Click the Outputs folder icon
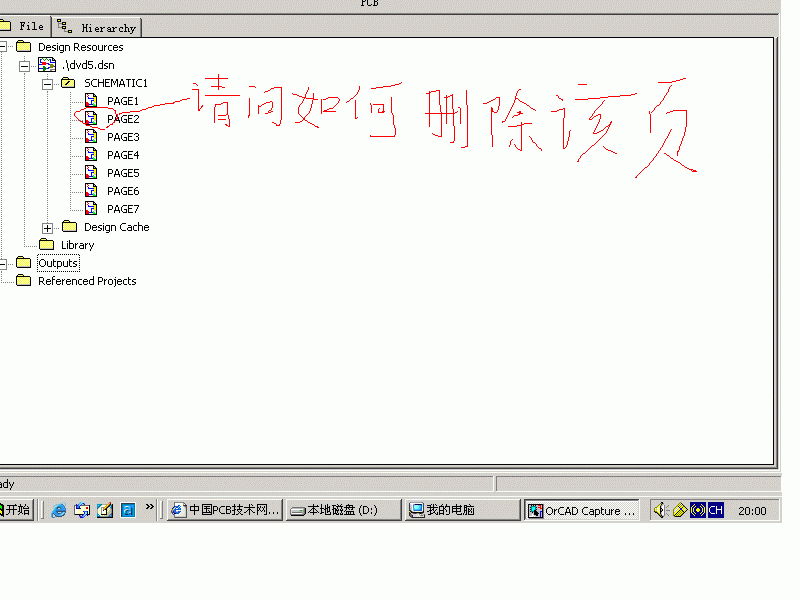The width and height of the screenshot is (800, 600). click(x=23, y=262)
